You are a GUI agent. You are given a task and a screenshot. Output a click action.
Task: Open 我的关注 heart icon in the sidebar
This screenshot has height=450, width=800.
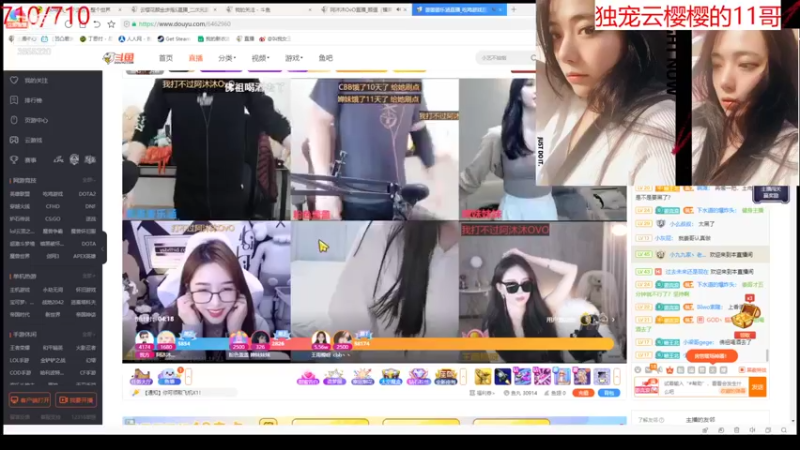coord(14,80)
